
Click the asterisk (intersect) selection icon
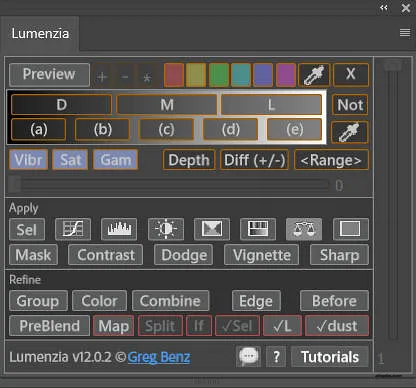[x=147, y=77]
